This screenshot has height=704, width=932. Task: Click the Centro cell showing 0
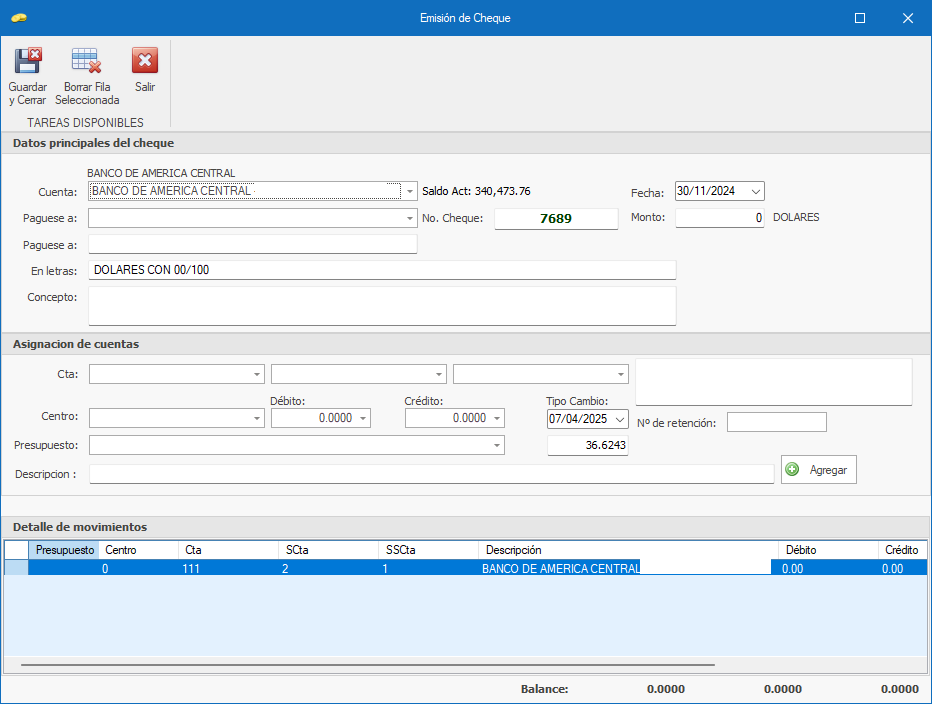(x=138, y=568)
